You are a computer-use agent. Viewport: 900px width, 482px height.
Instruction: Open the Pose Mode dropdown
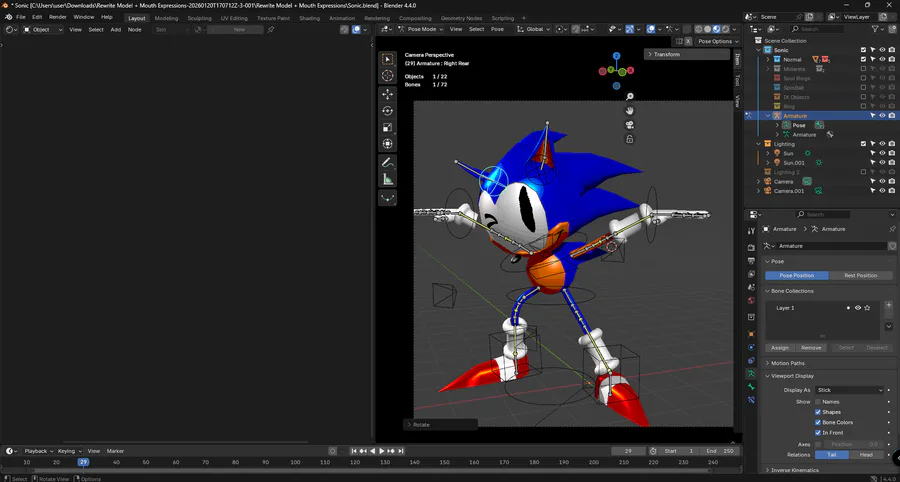point(422,29)
